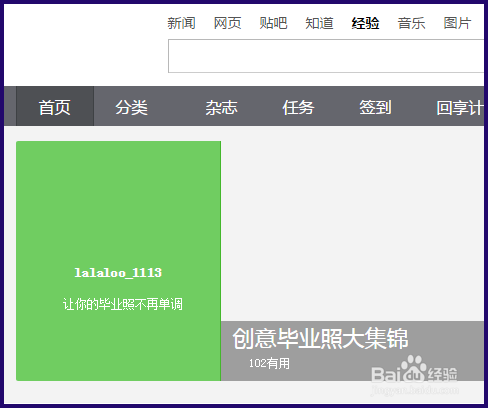Open the 图片 link

457,23
